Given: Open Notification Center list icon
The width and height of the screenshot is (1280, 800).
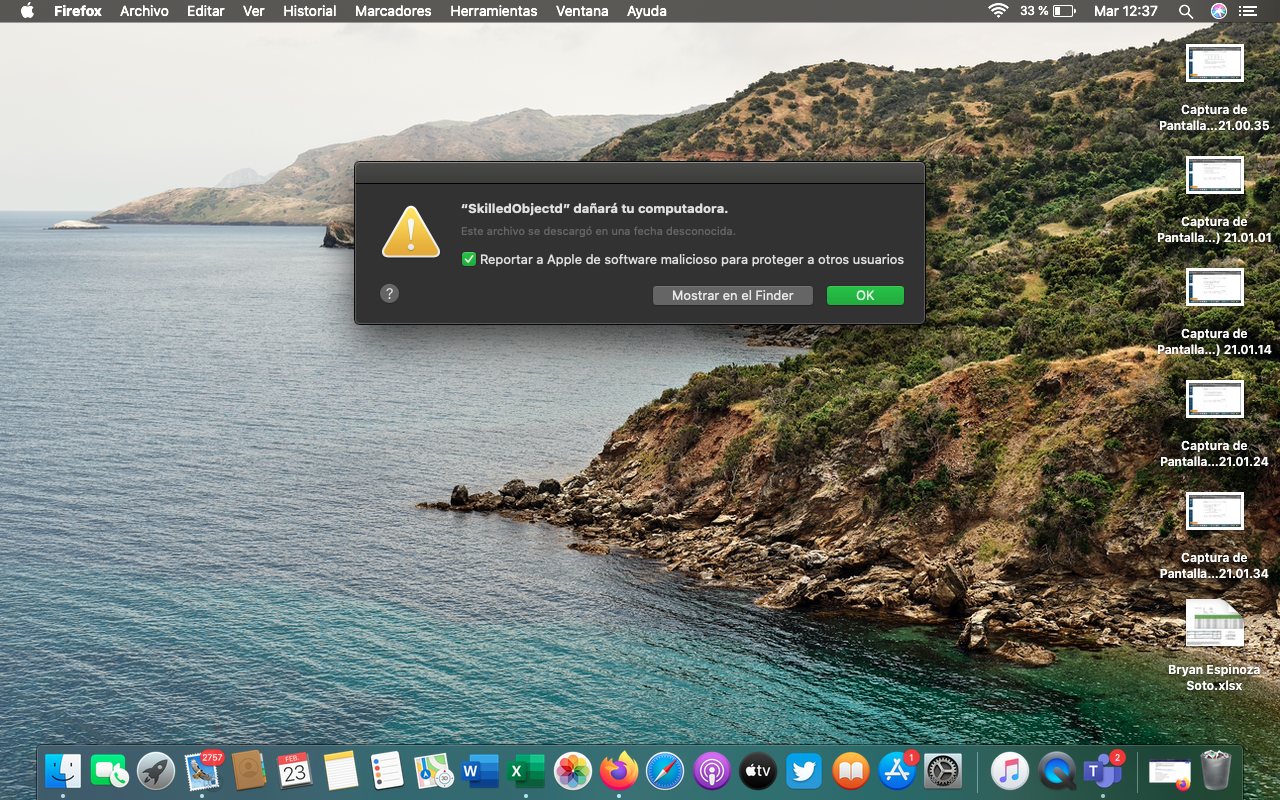Looking at the screenshot, I should (1248, 11).
